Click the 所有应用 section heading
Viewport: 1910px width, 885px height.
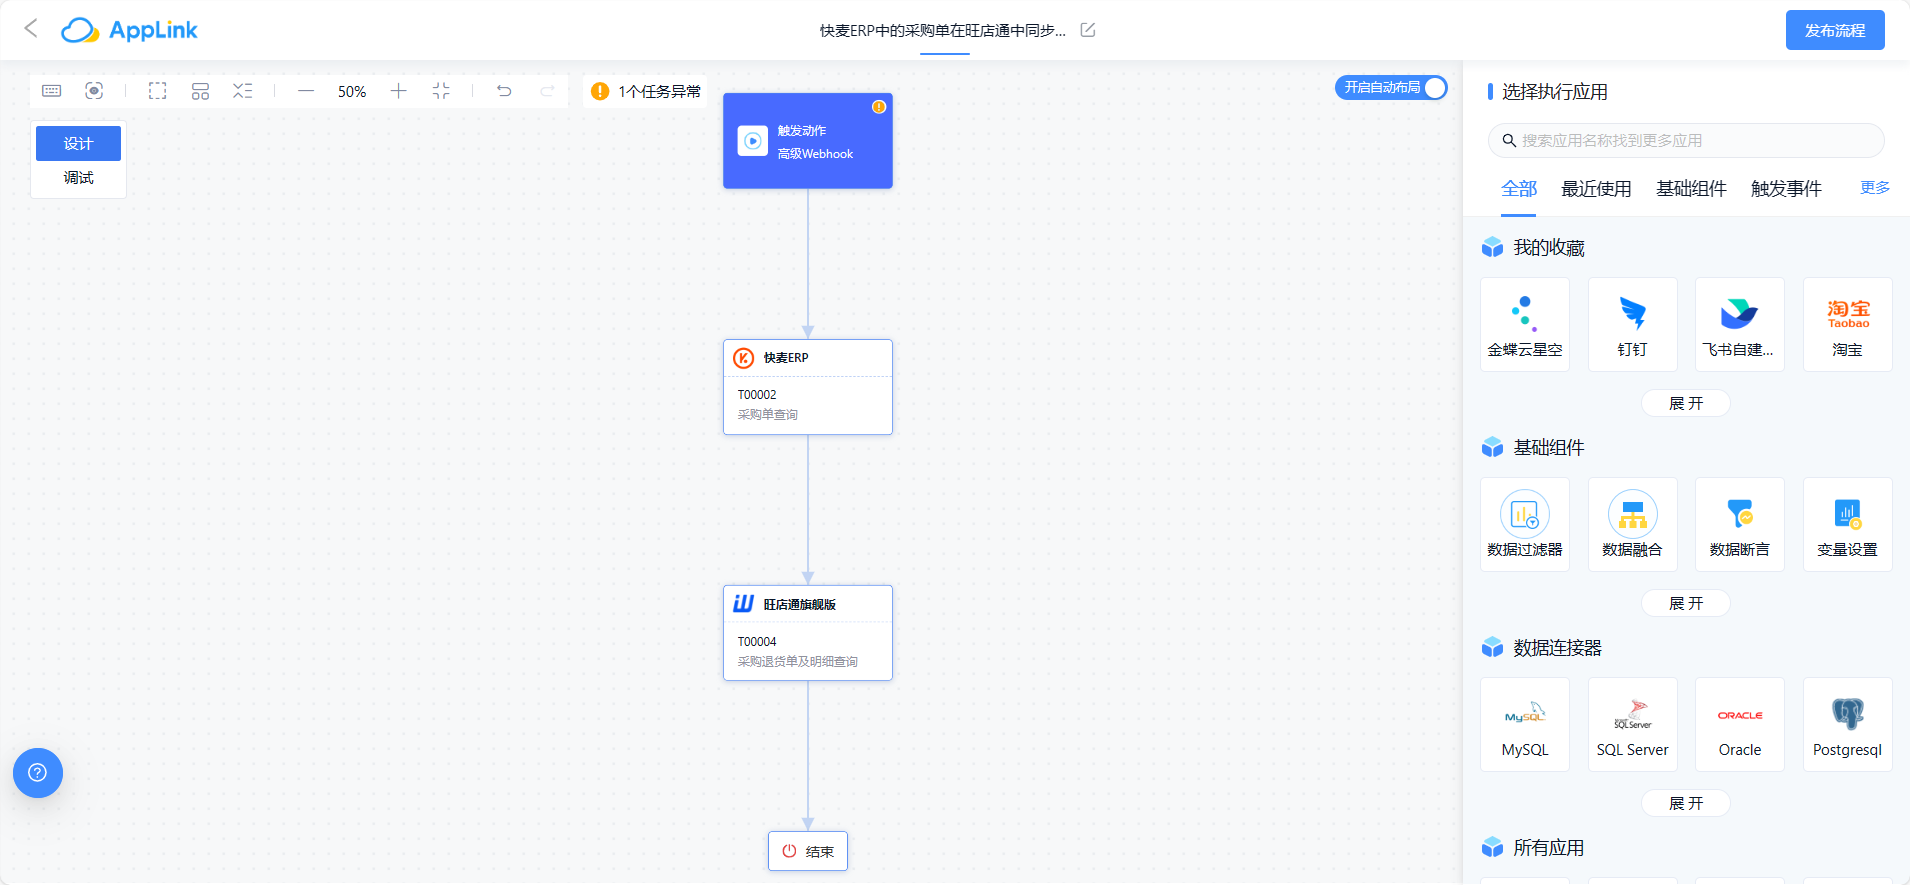[x=1549, y=848]
